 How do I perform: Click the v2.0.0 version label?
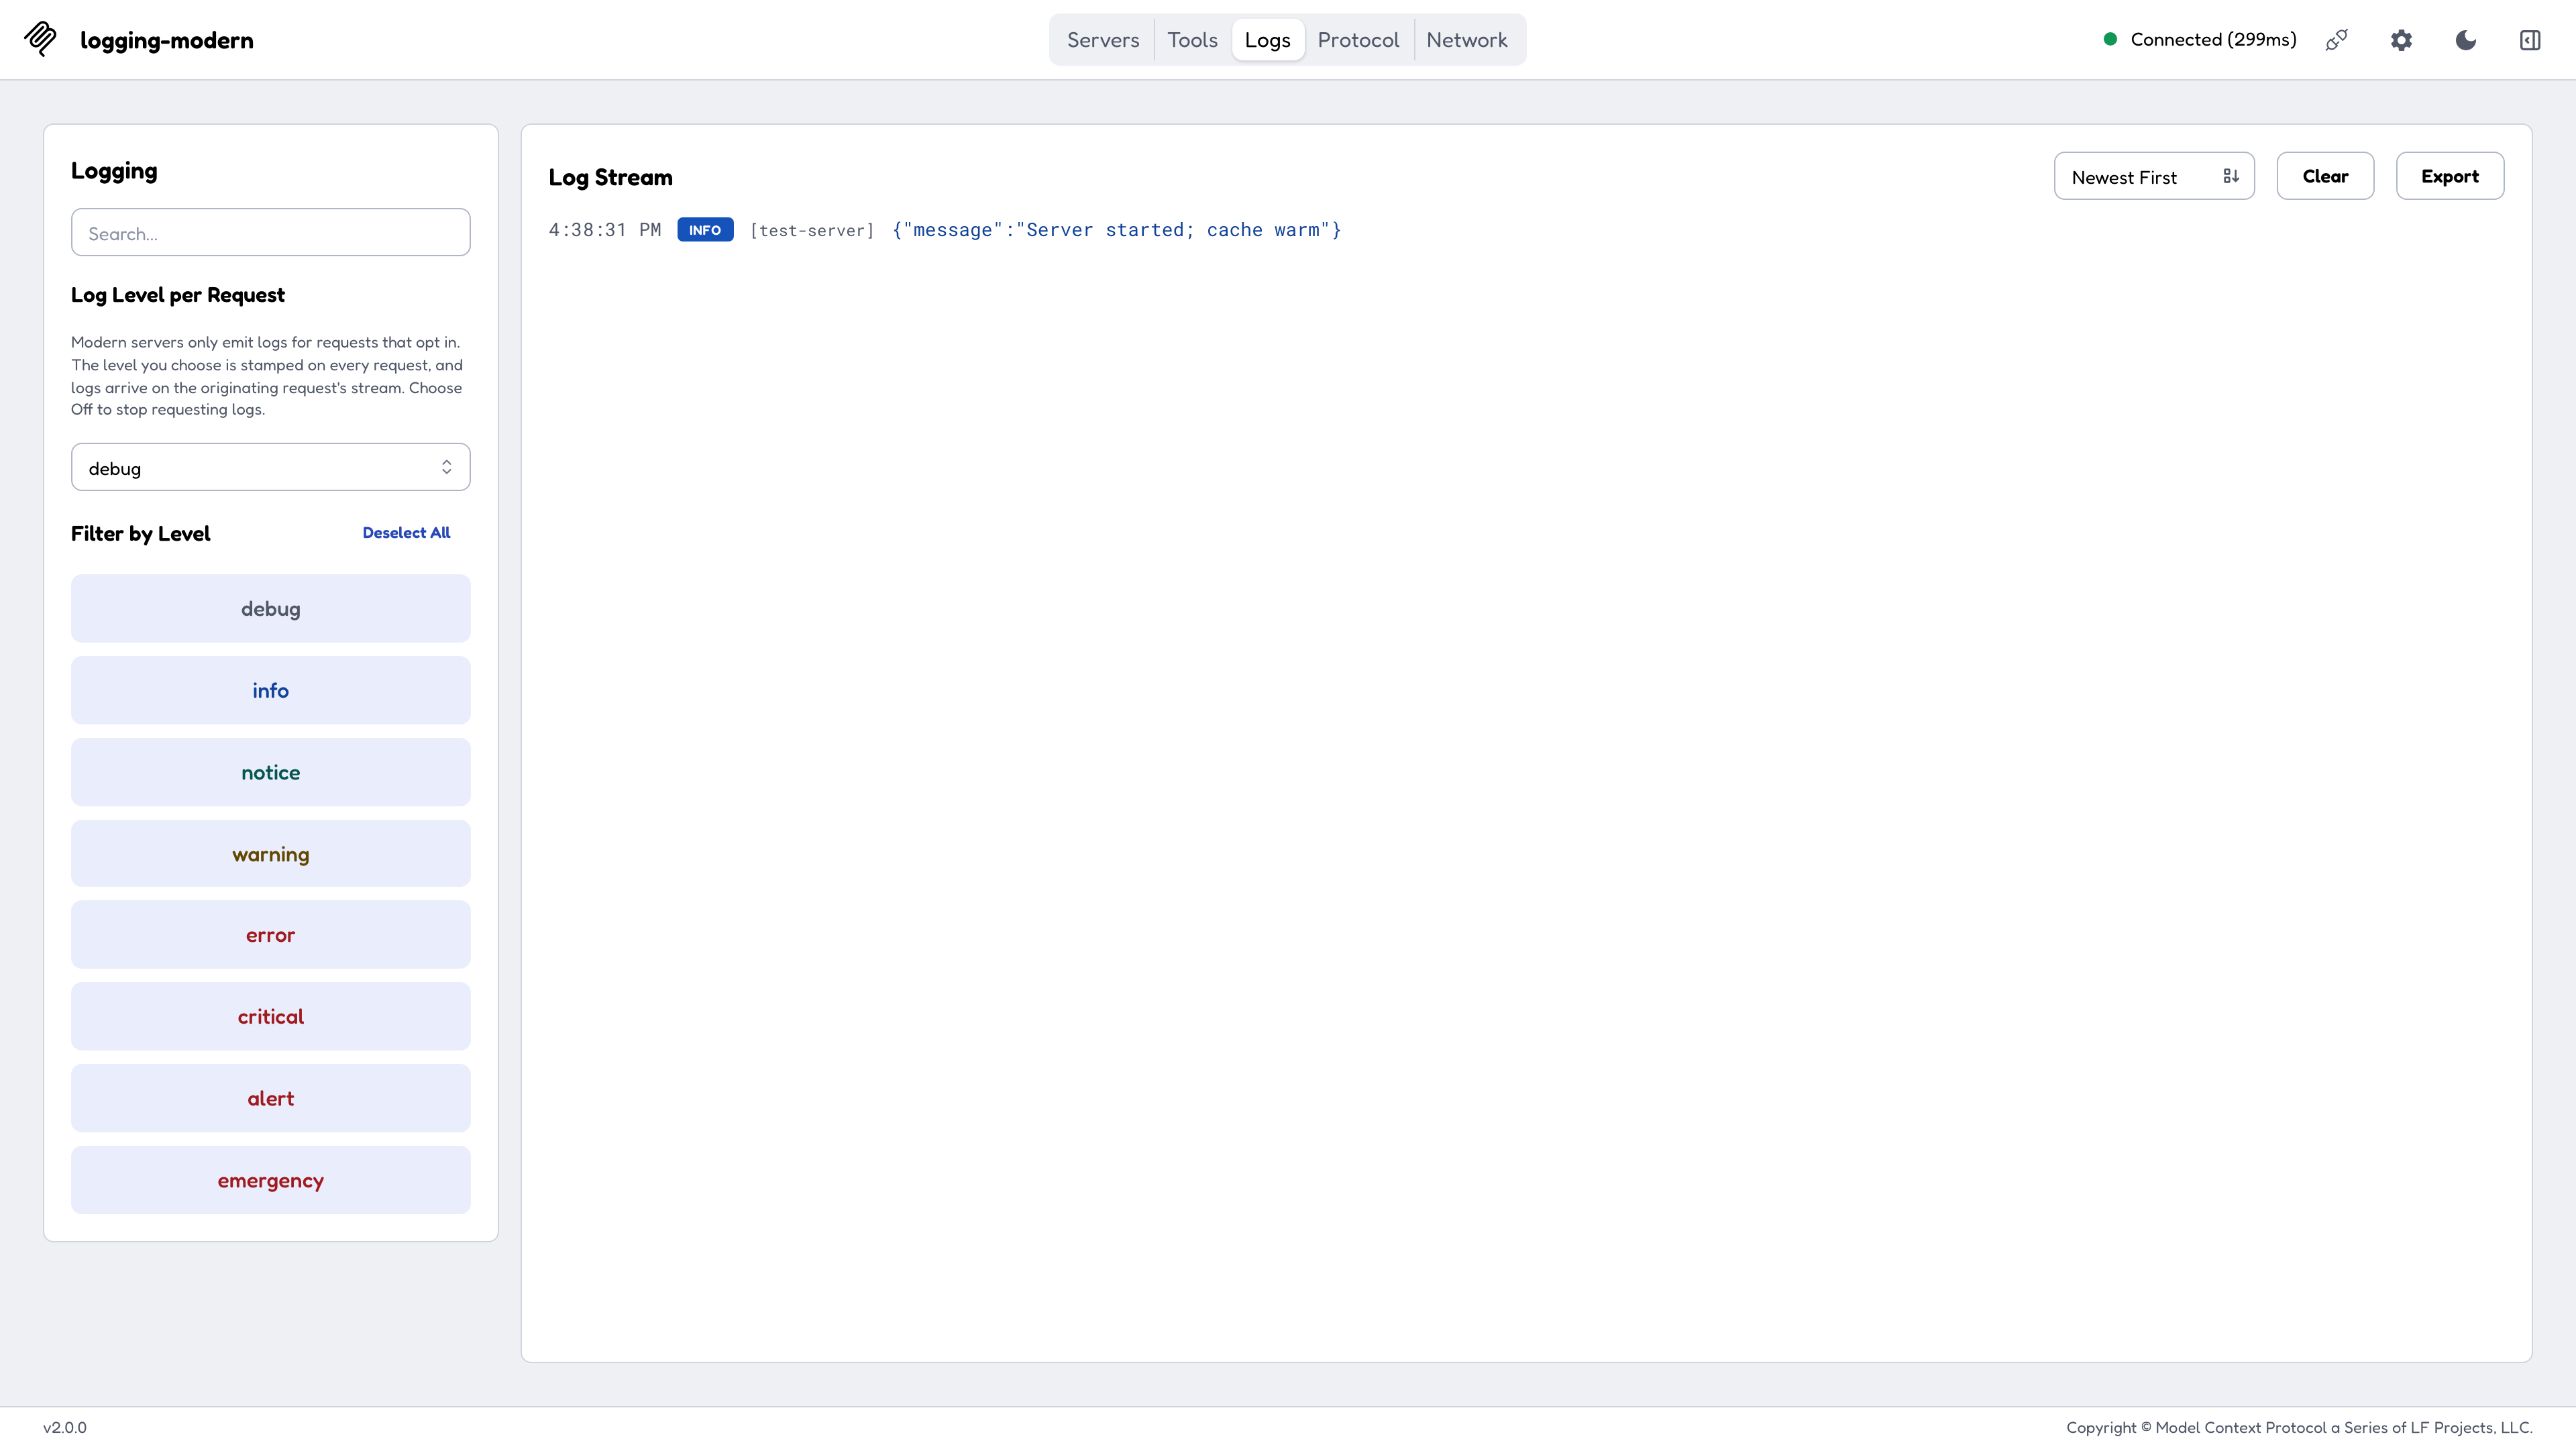click(65, 1427)
